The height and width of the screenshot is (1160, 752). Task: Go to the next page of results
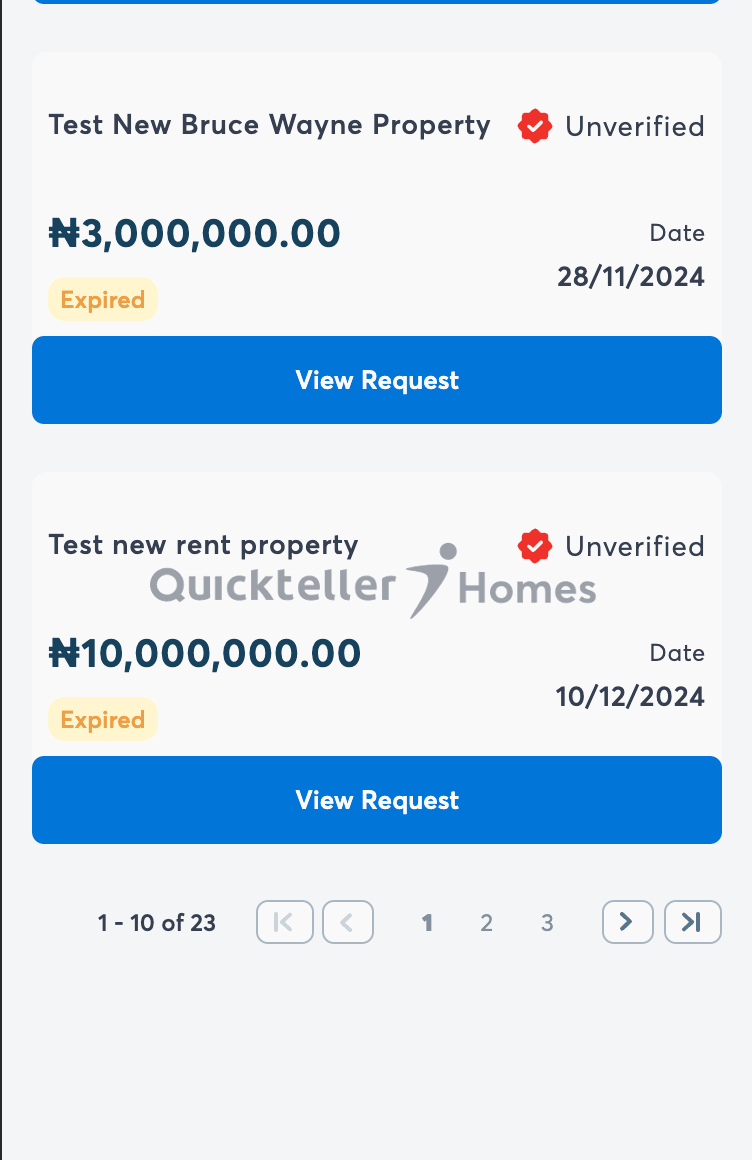click(x=627, y=922)
